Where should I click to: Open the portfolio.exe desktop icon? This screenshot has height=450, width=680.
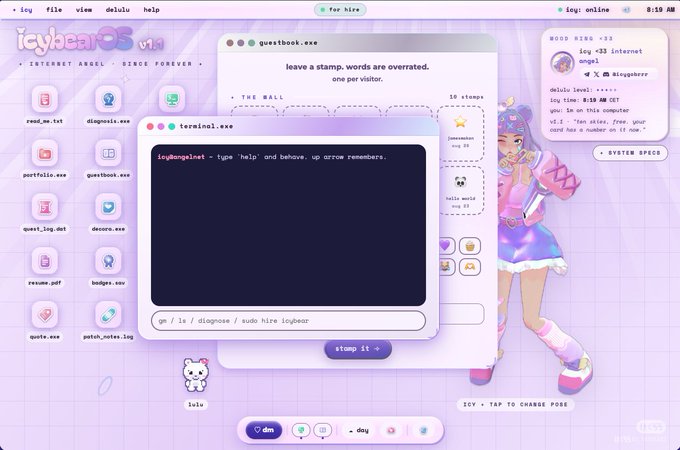(x=45, y=154)
